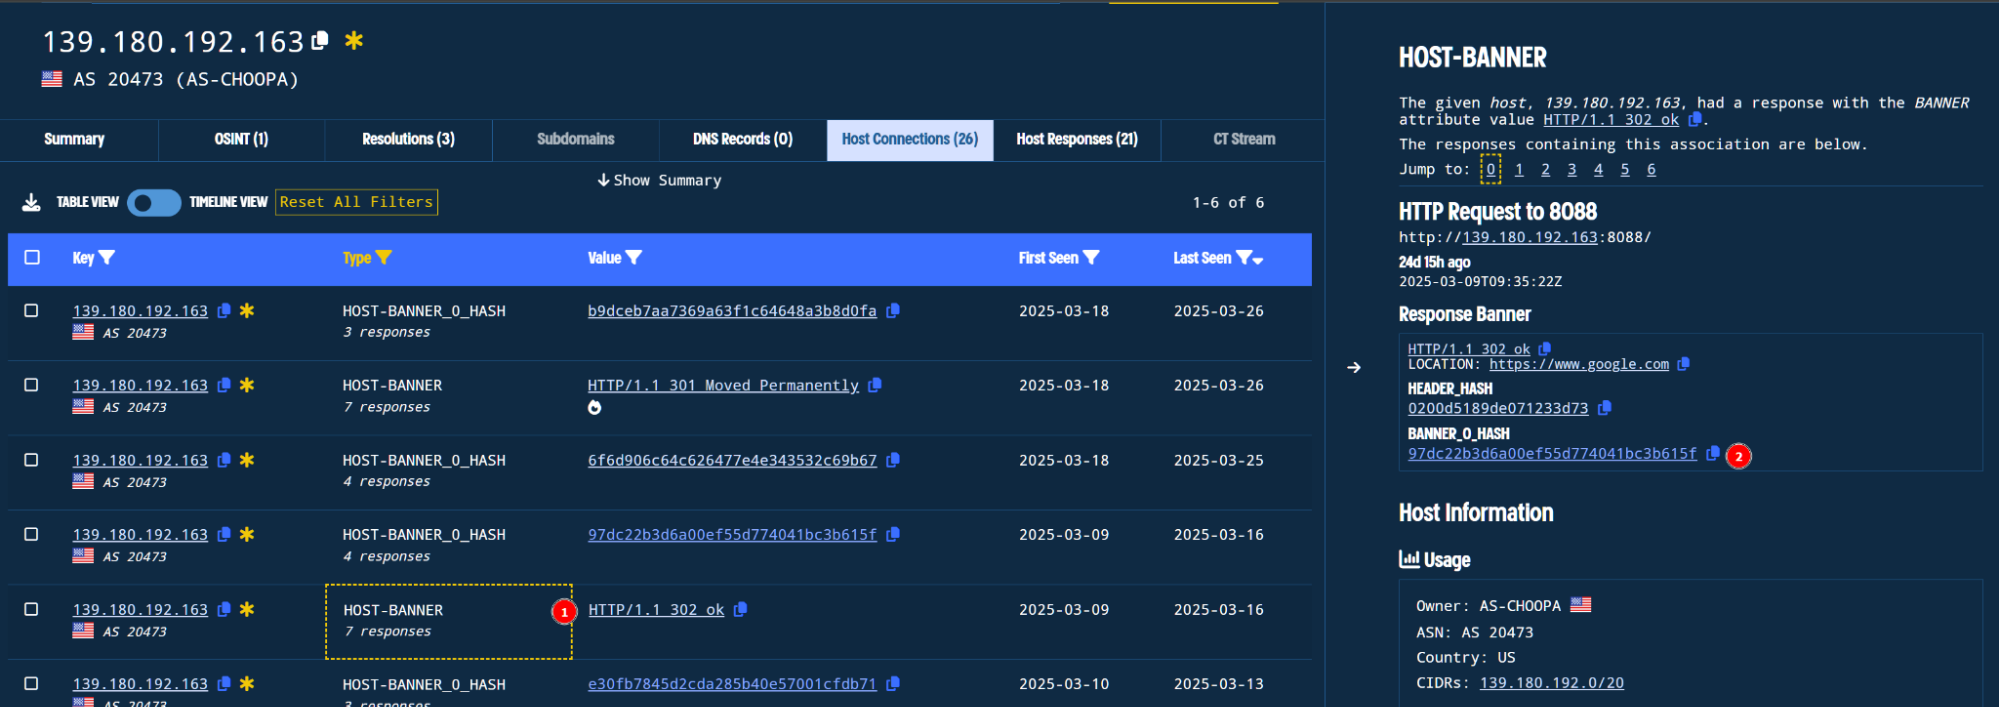The width and height of the screenshot is (1999, 707).
Task: Copy the google.com LOCATION URL
Action: [1684, 364]
